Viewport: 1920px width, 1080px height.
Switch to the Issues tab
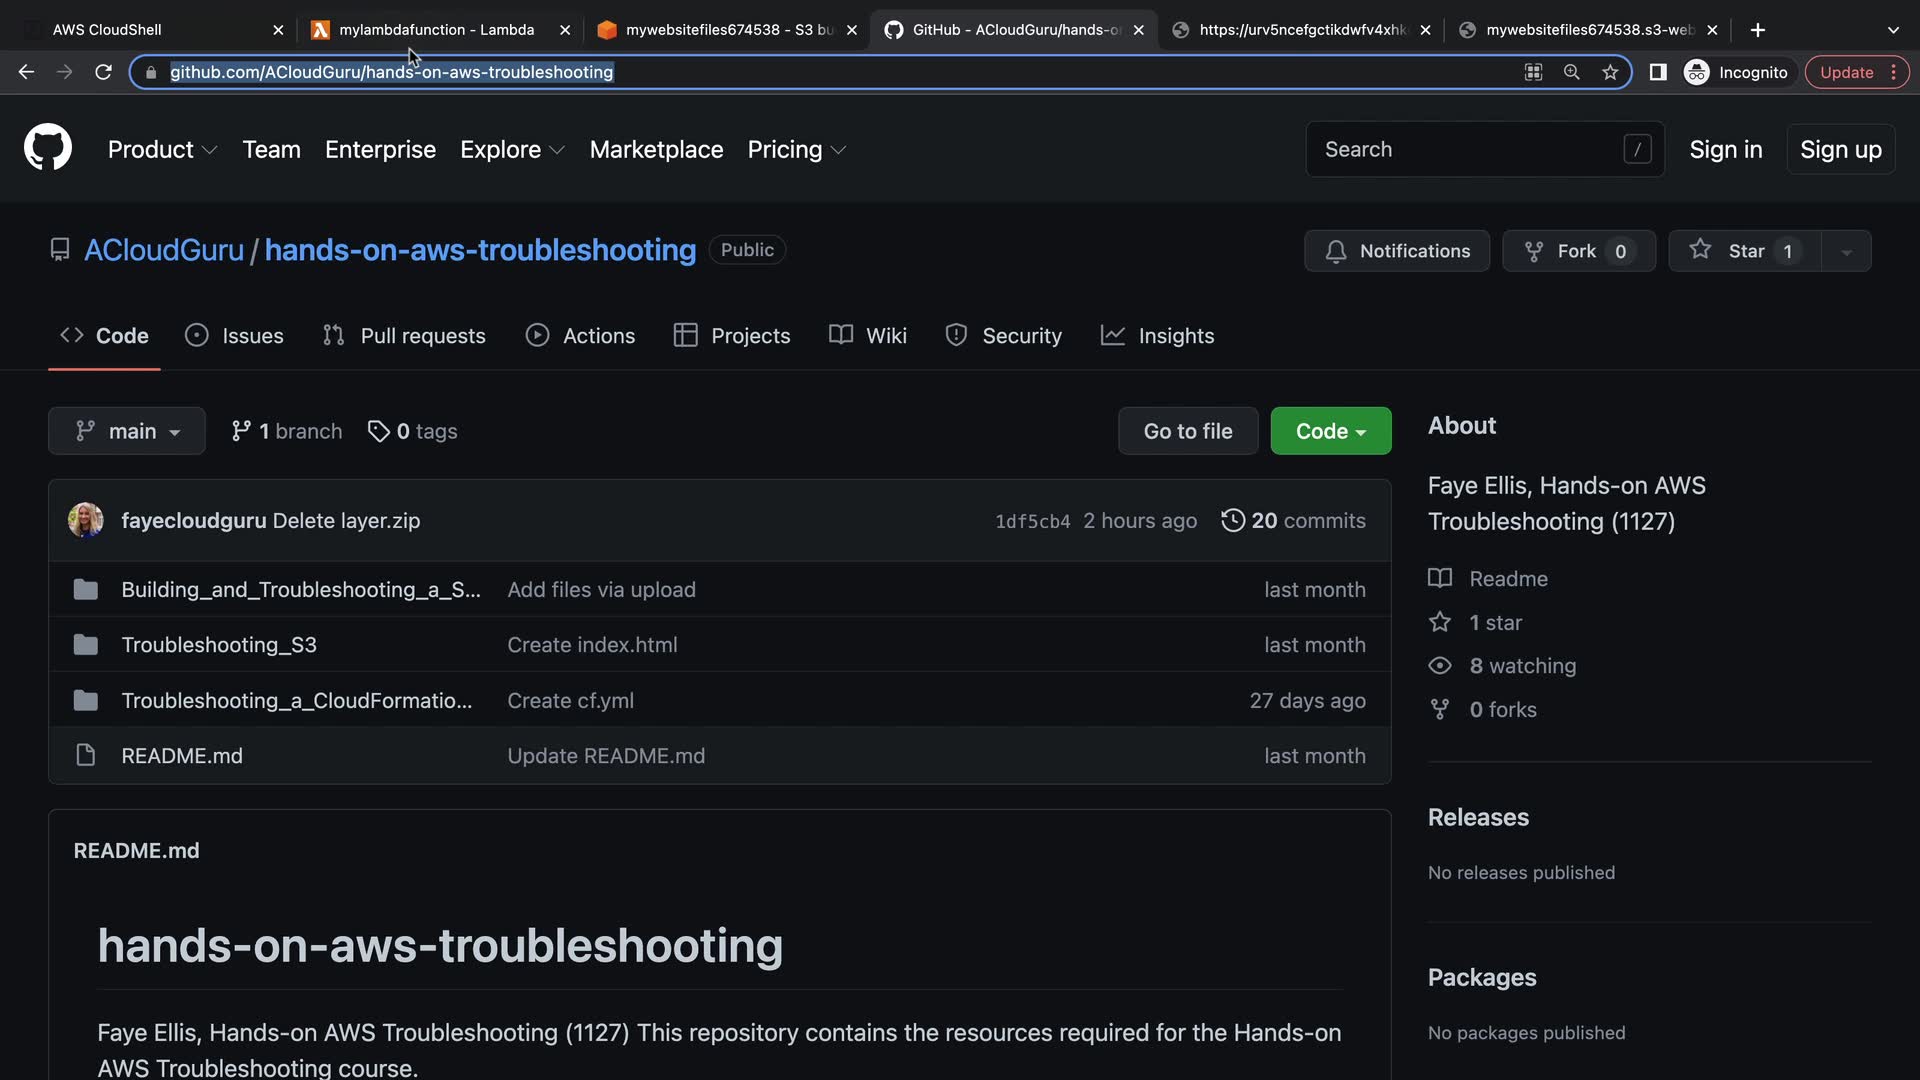click(235, 336)
